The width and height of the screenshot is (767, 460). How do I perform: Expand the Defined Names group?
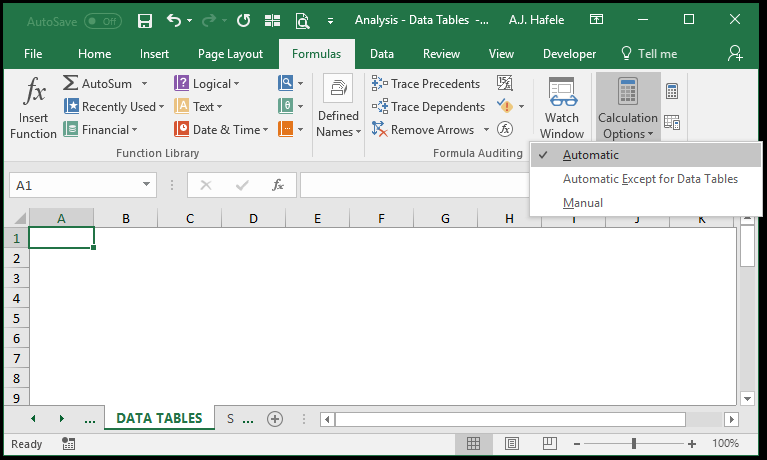[338, 107]
